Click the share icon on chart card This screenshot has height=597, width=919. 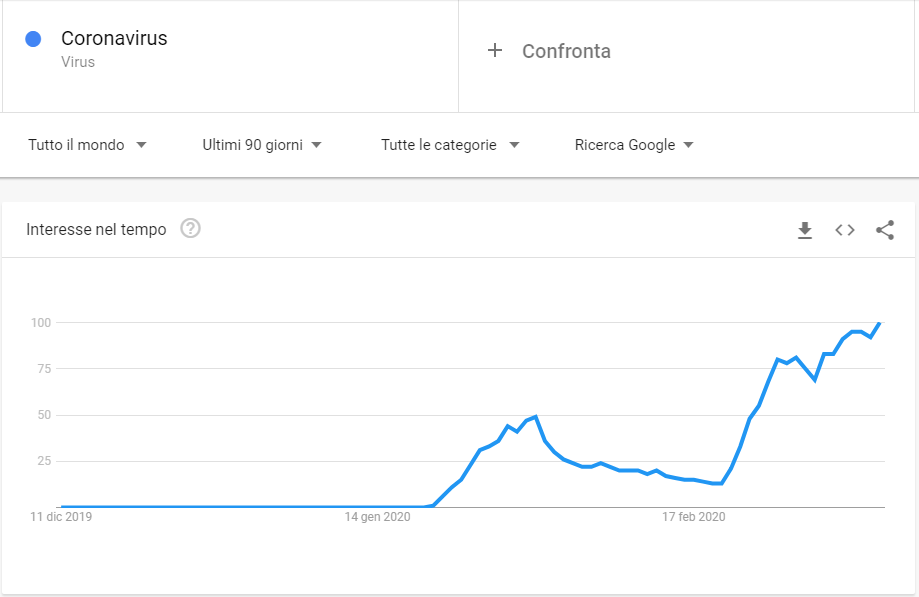(x=885, y=230)
